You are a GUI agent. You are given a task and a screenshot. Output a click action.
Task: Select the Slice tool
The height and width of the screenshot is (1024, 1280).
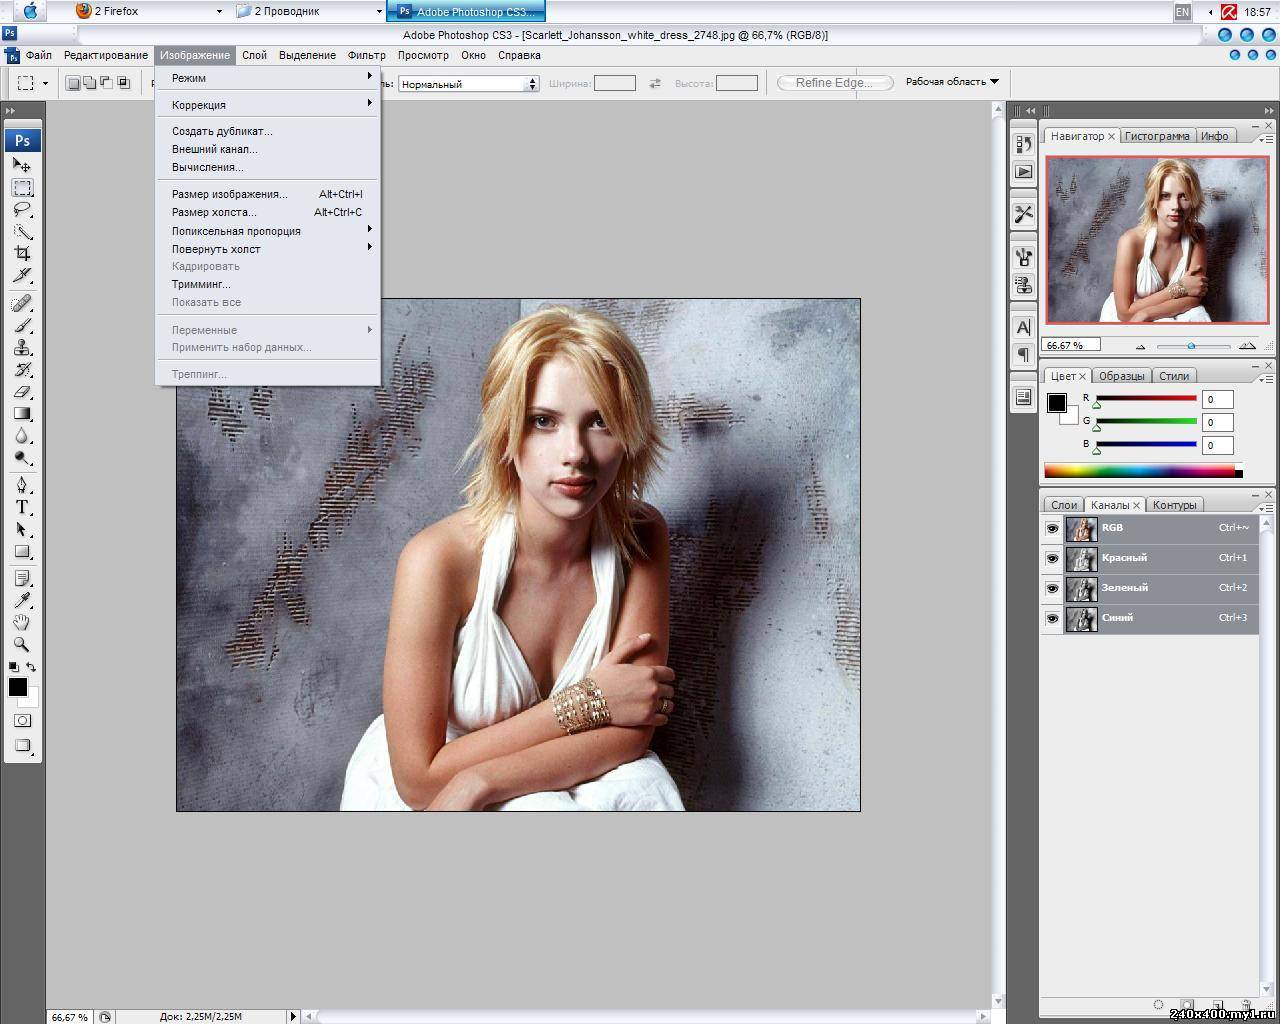[22, 275]
